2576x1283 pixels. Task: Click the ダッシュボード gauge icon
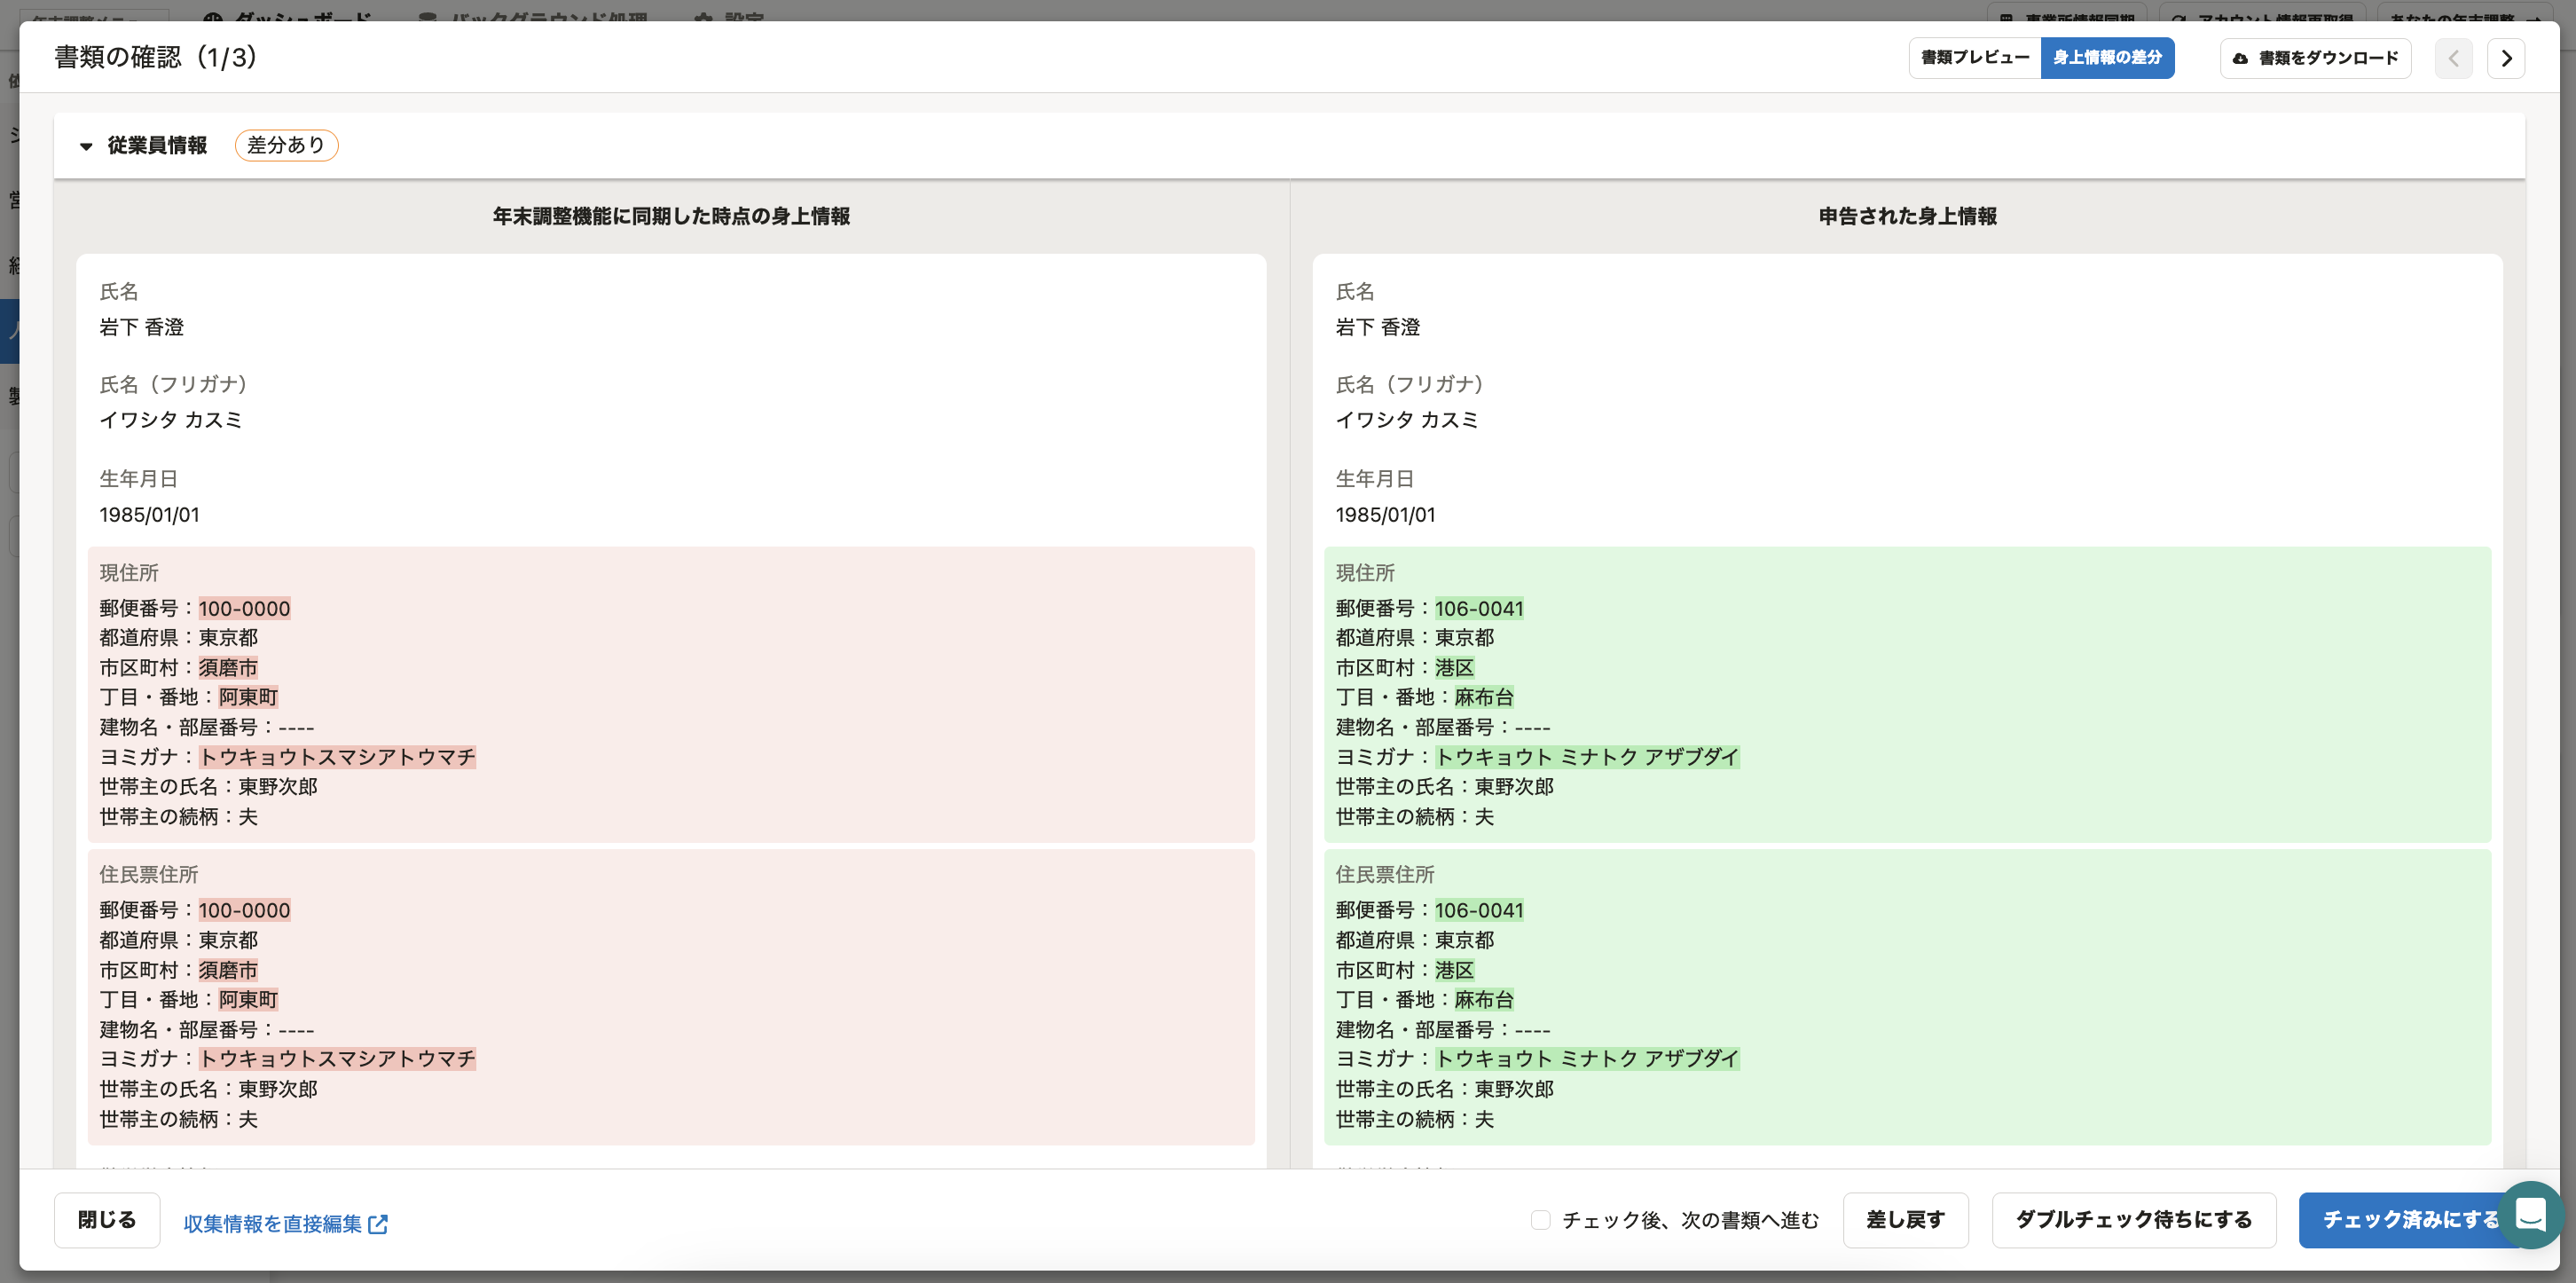coord(213,16)
